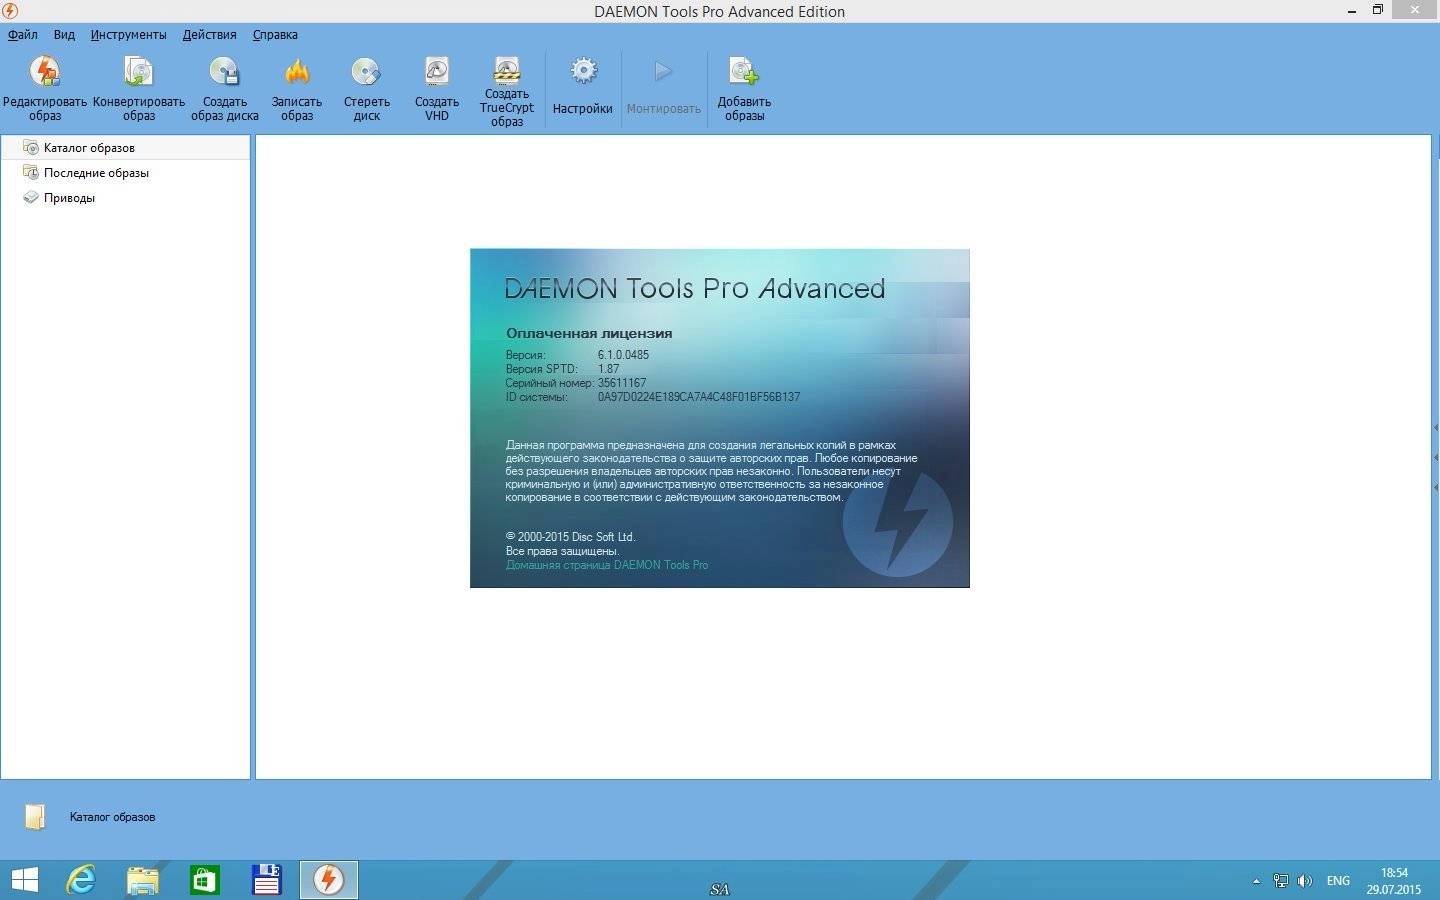
Task: Click the version number 6.1.0.0485
Action: 623,355
